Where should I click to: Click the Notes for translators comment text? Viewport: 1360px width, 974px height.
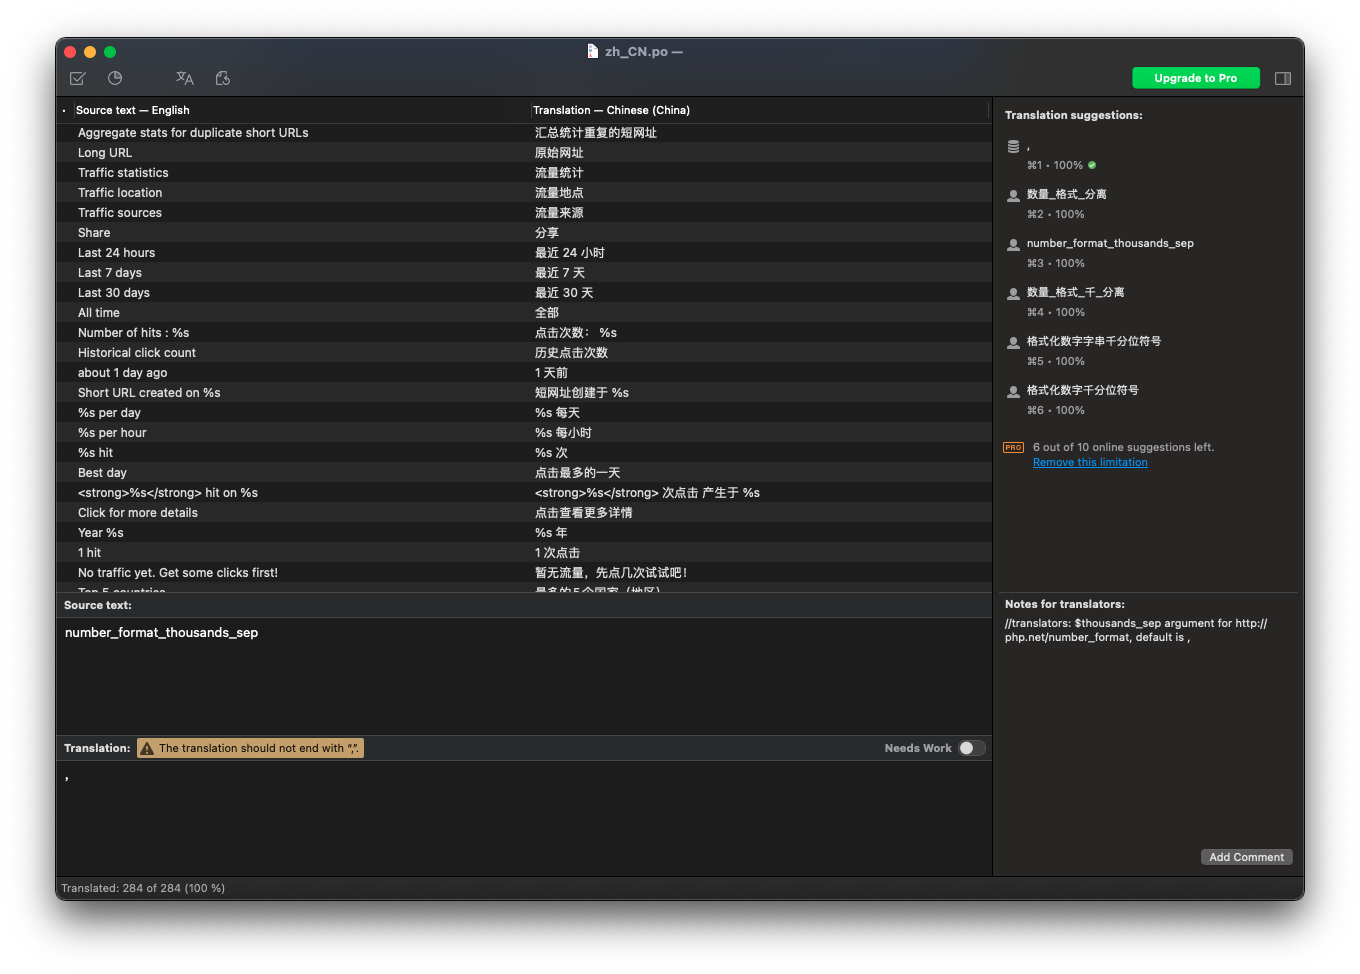(x=1136, y=630)
